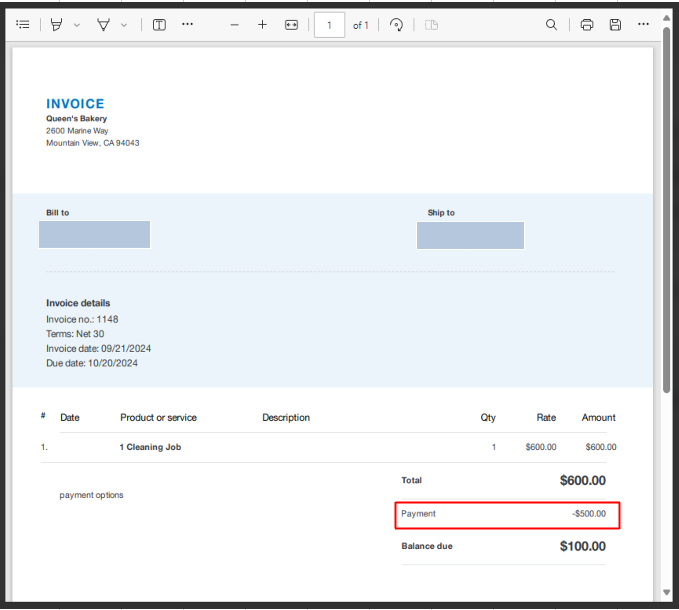Click the payment options text
Viewport: 679px width, 610px height.
pos(91,495)
